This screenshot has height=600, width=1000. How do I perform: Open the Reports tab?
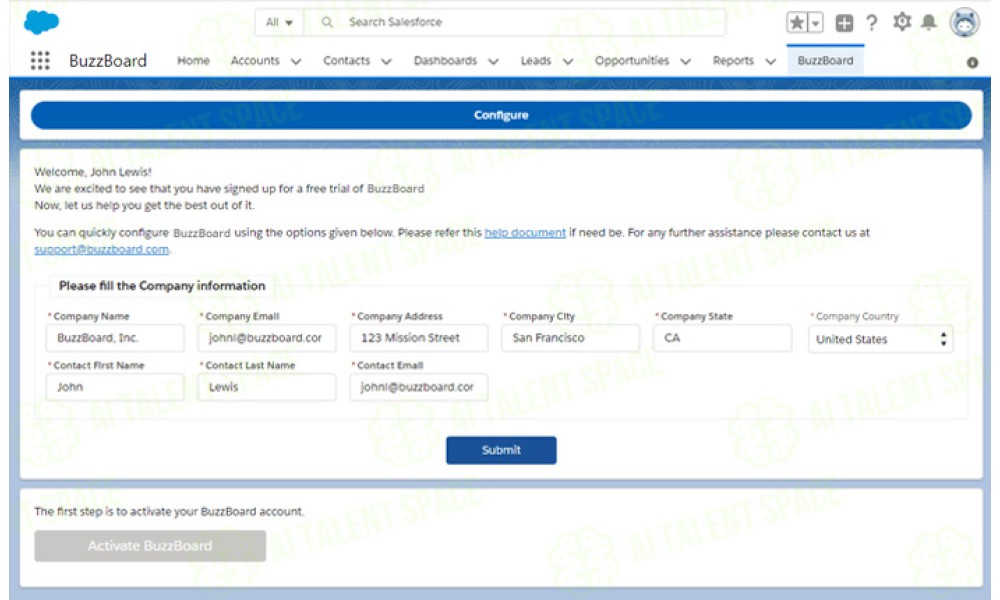733,61
